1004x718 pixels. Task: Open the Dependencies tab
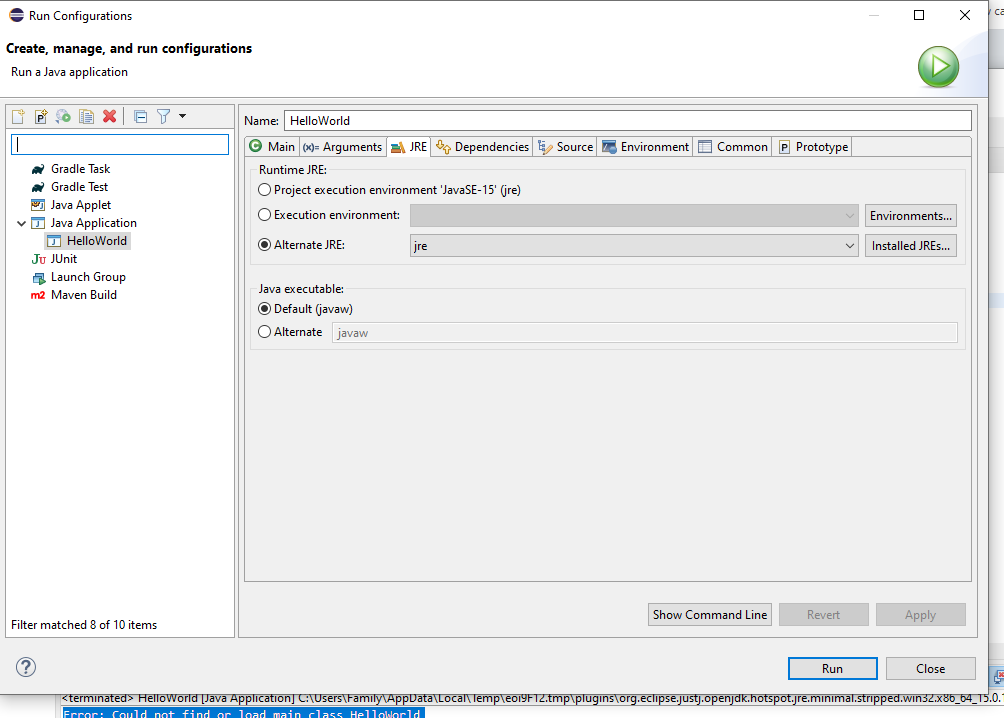(482, 147)
